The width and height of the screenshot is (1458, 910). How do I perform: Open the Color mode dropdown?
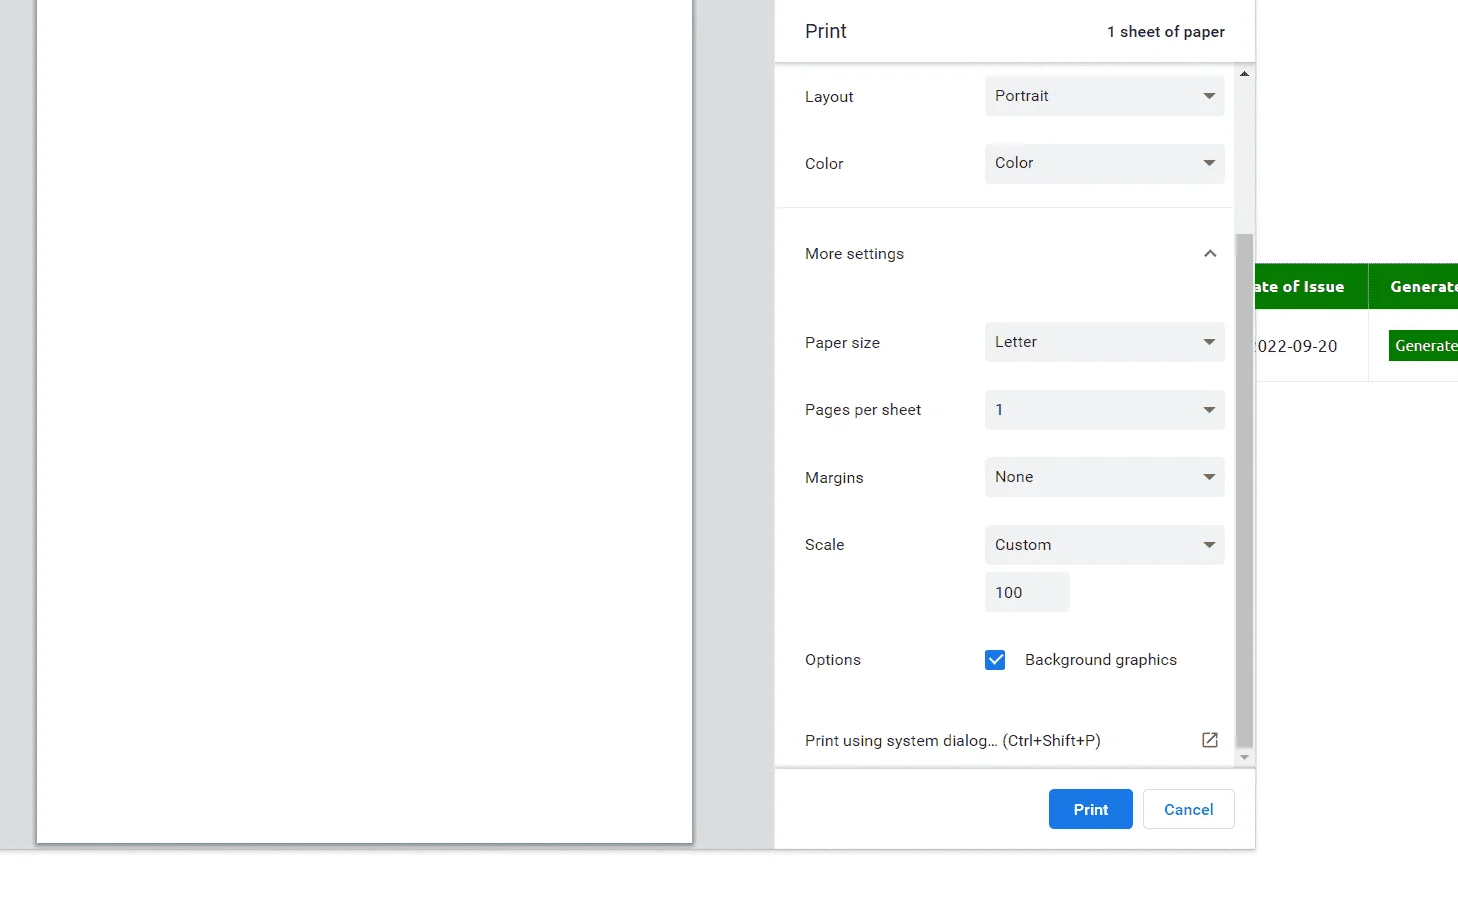(x=1104, y=163)
